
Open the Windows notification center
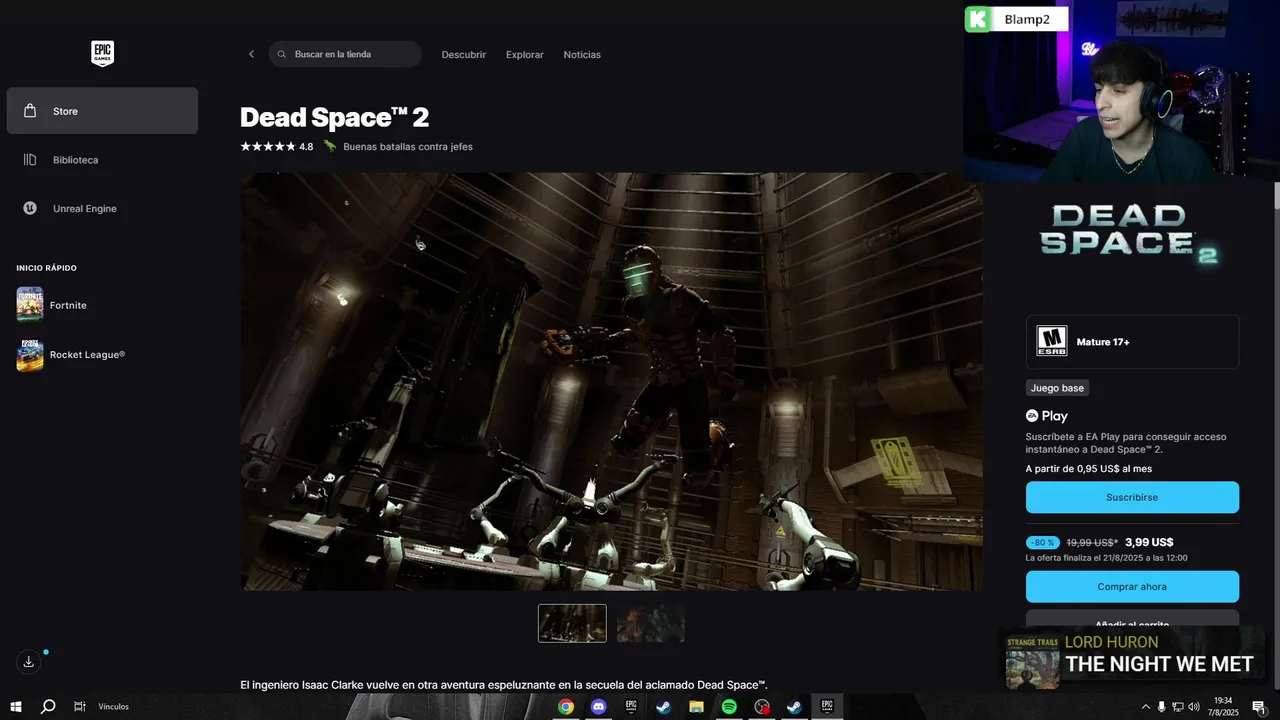pyautogui.click(x=1258, y=707)
